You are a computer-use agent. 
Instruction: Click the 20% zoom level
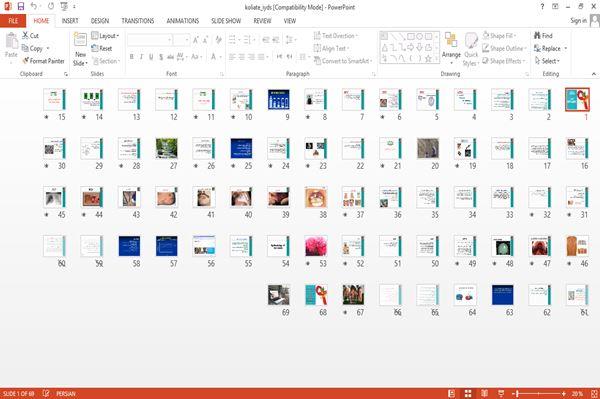[x=577, y=393]
